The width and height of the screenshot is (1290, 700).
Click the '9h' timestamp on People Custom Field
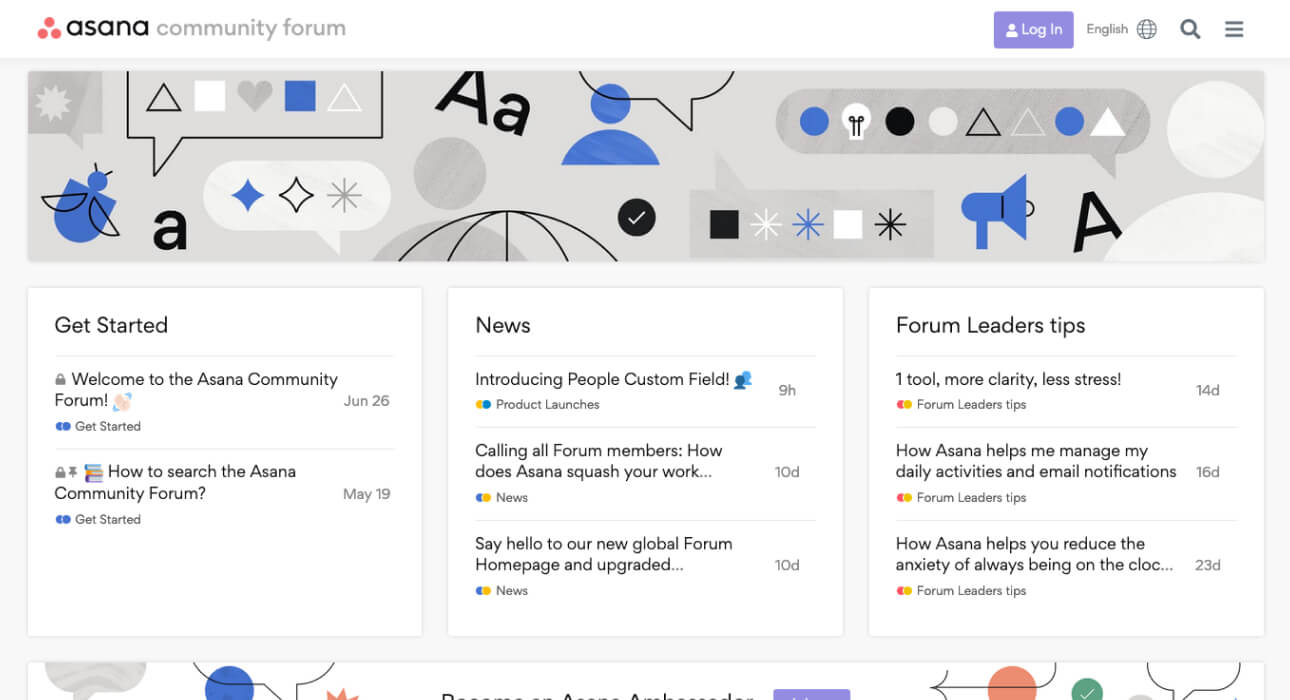787,390
